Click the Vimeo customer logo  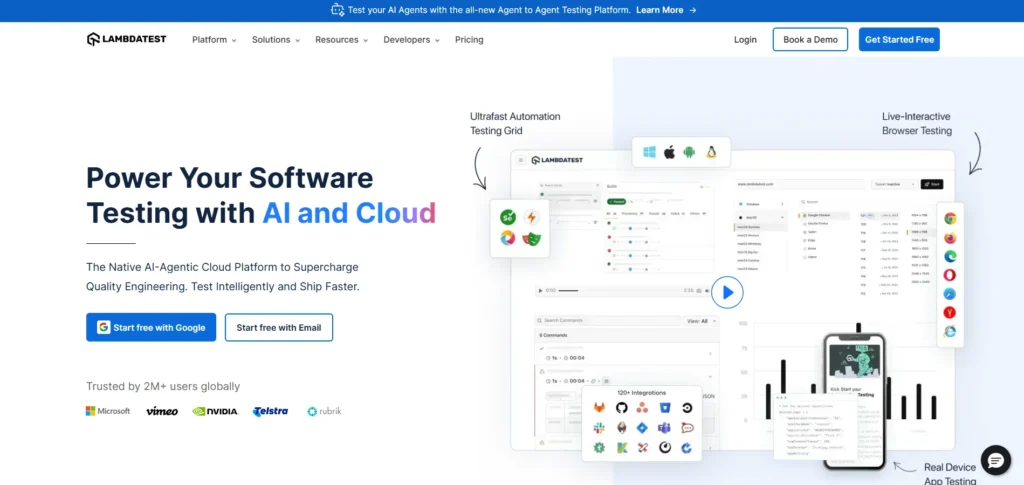[161, 411]
